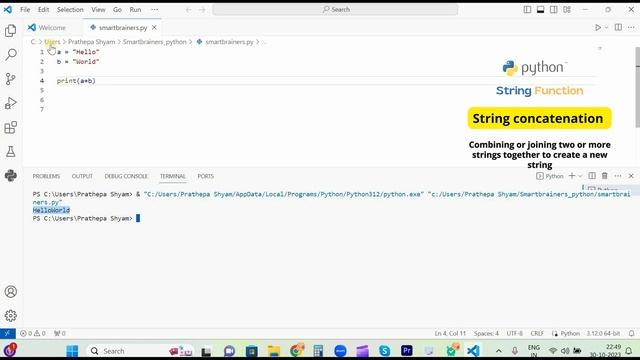Click Smartbrainers_python breadcrumb folder
Viewport: 640px width, 360px height.
[x=155, y=42]
